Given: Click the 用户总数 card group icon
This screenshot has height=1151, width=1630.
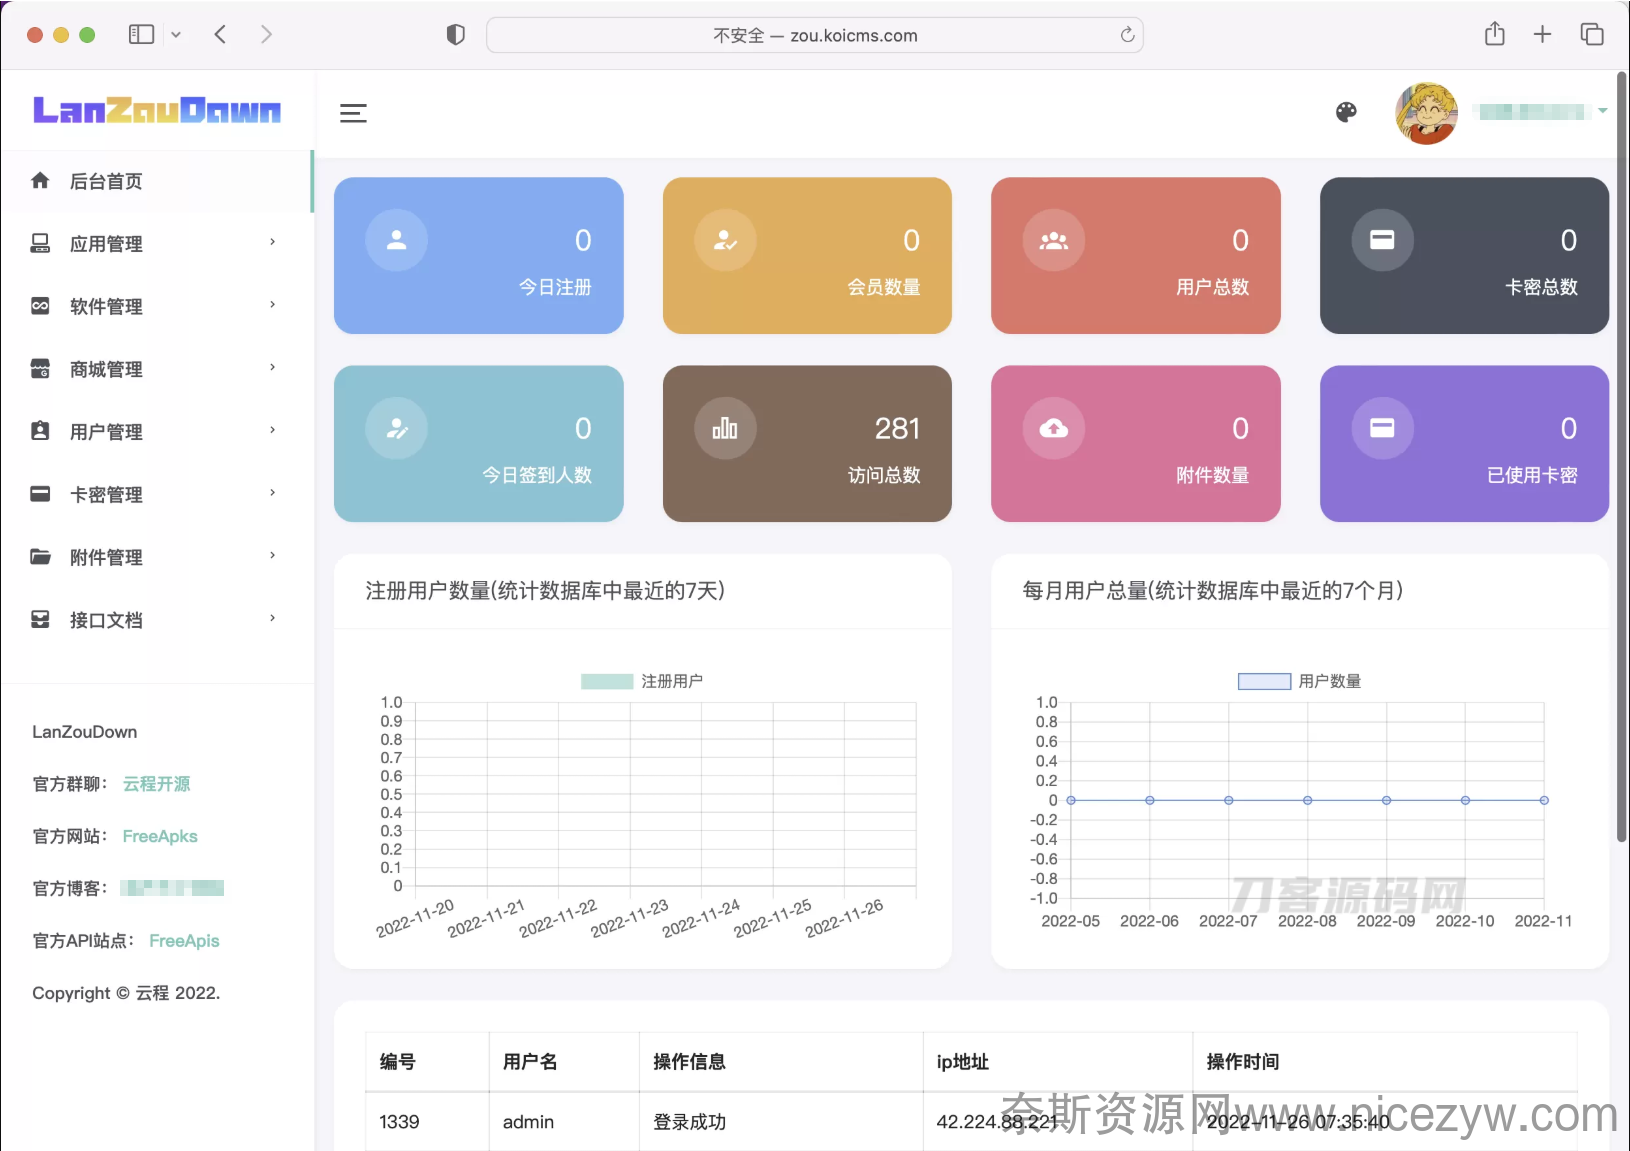Looking at the screenshot, I should tap(1054, 240).
